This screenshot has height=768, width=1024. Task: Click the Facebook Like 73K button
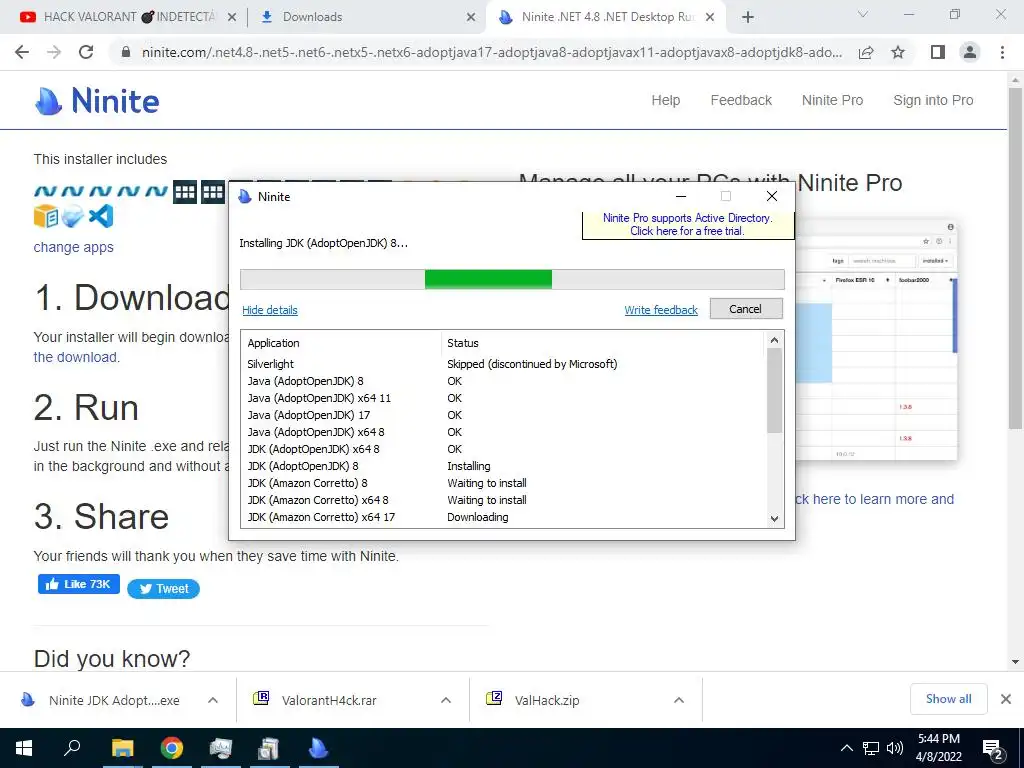click(78, 584)
